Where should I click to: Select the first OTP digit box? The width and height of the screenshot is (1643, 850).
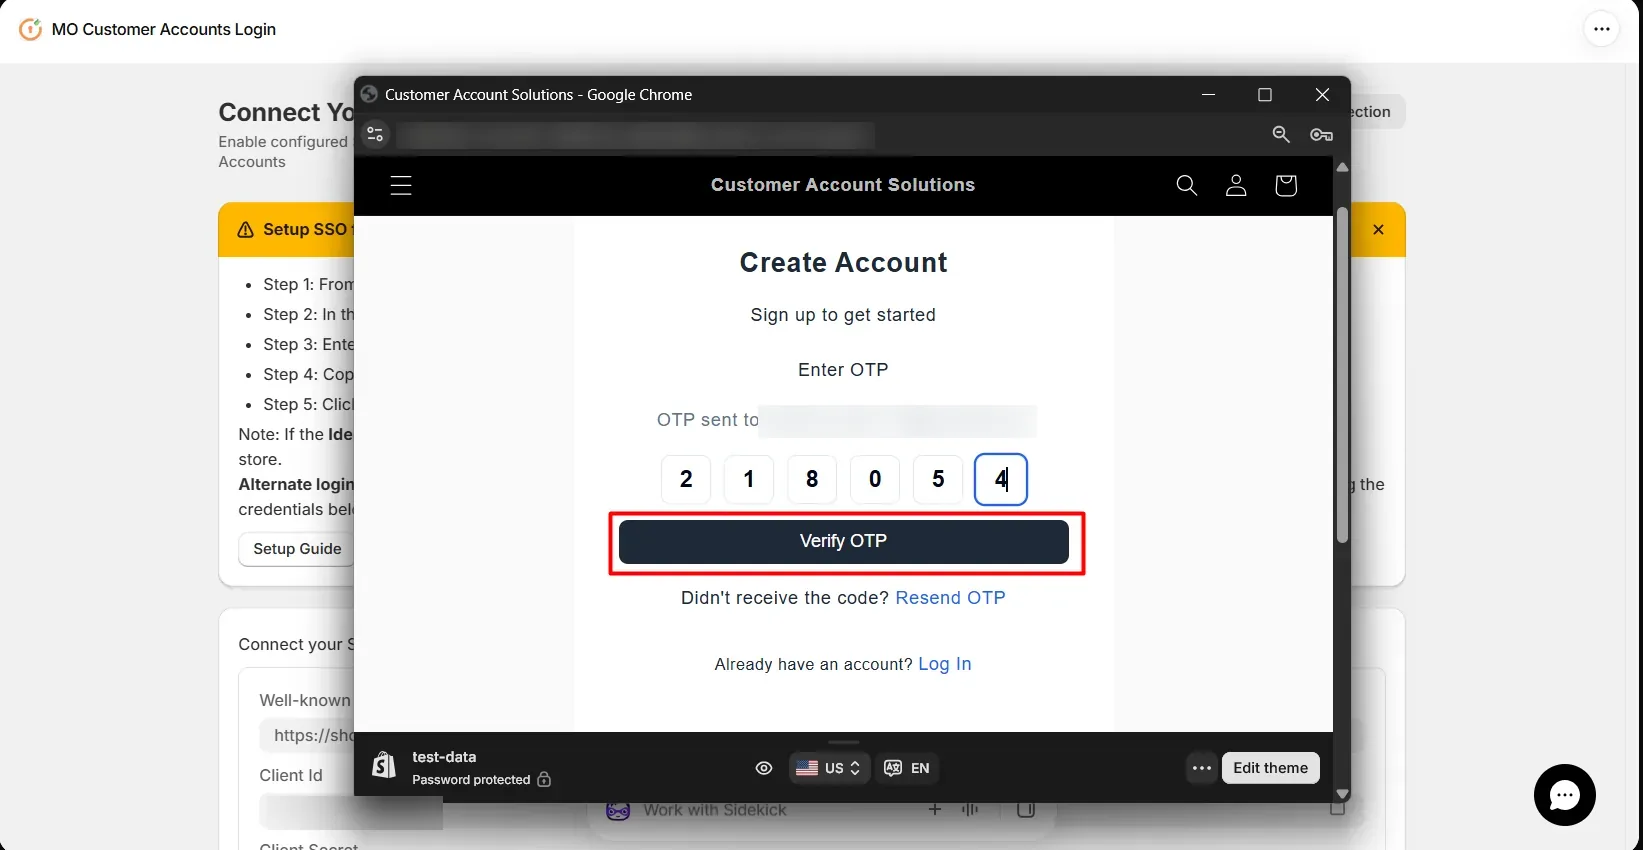pos(686,479)
